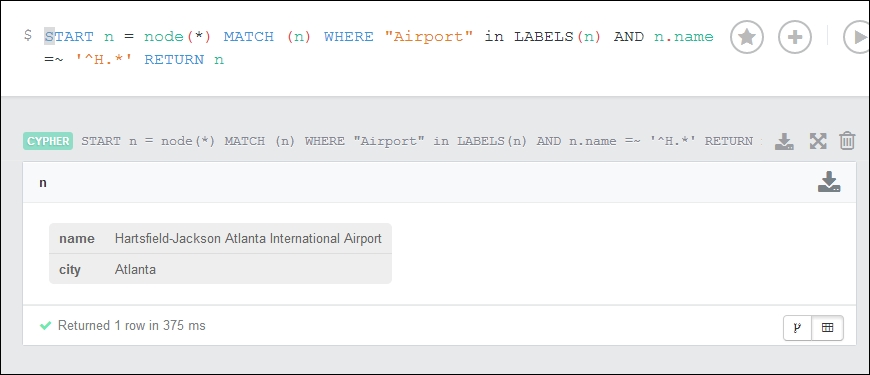Click the green success check mark
Viewport: 870px width, 375px height.
click(45, 326)
